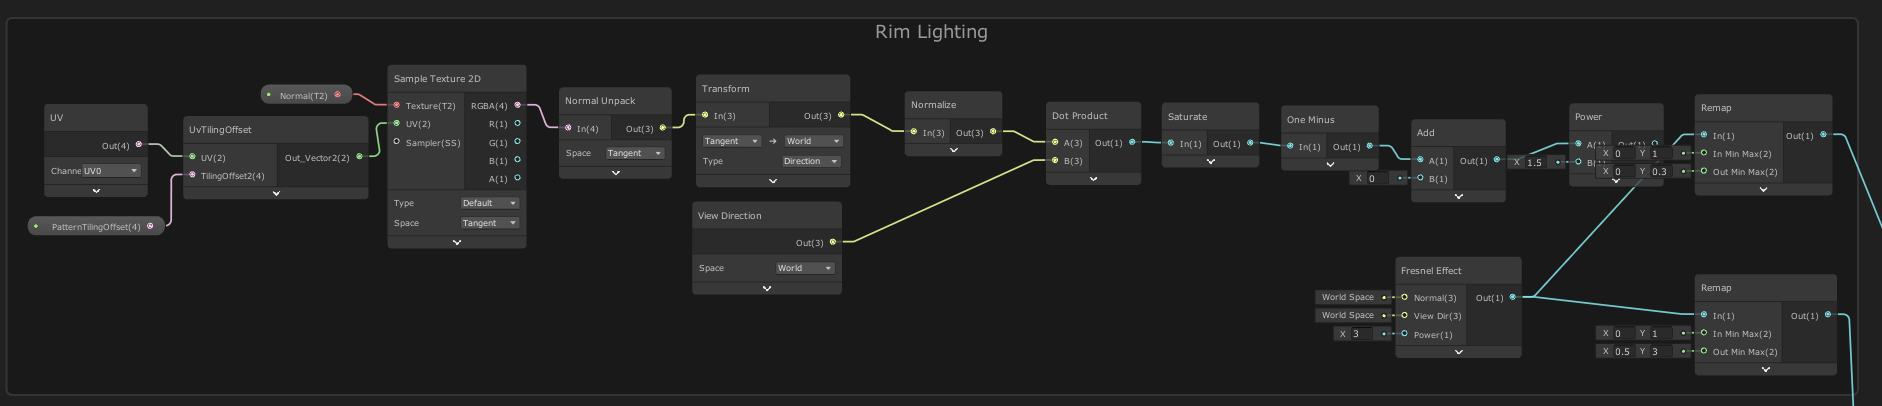The height and width of the screenshot is (406, 1882).
Task: Click A(3) input port on Dot Product
Action: coord(1055,142)
